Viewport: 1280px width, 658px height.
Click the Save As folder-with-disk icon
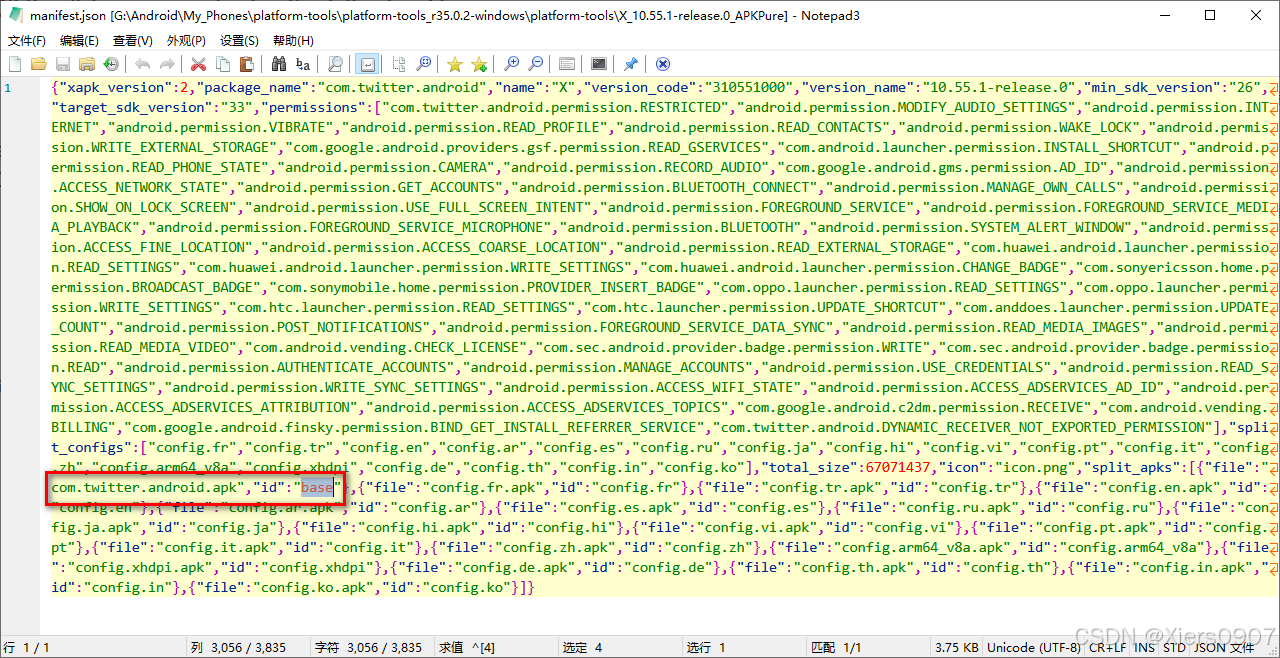pyautogui.click(x=87, y=64)
